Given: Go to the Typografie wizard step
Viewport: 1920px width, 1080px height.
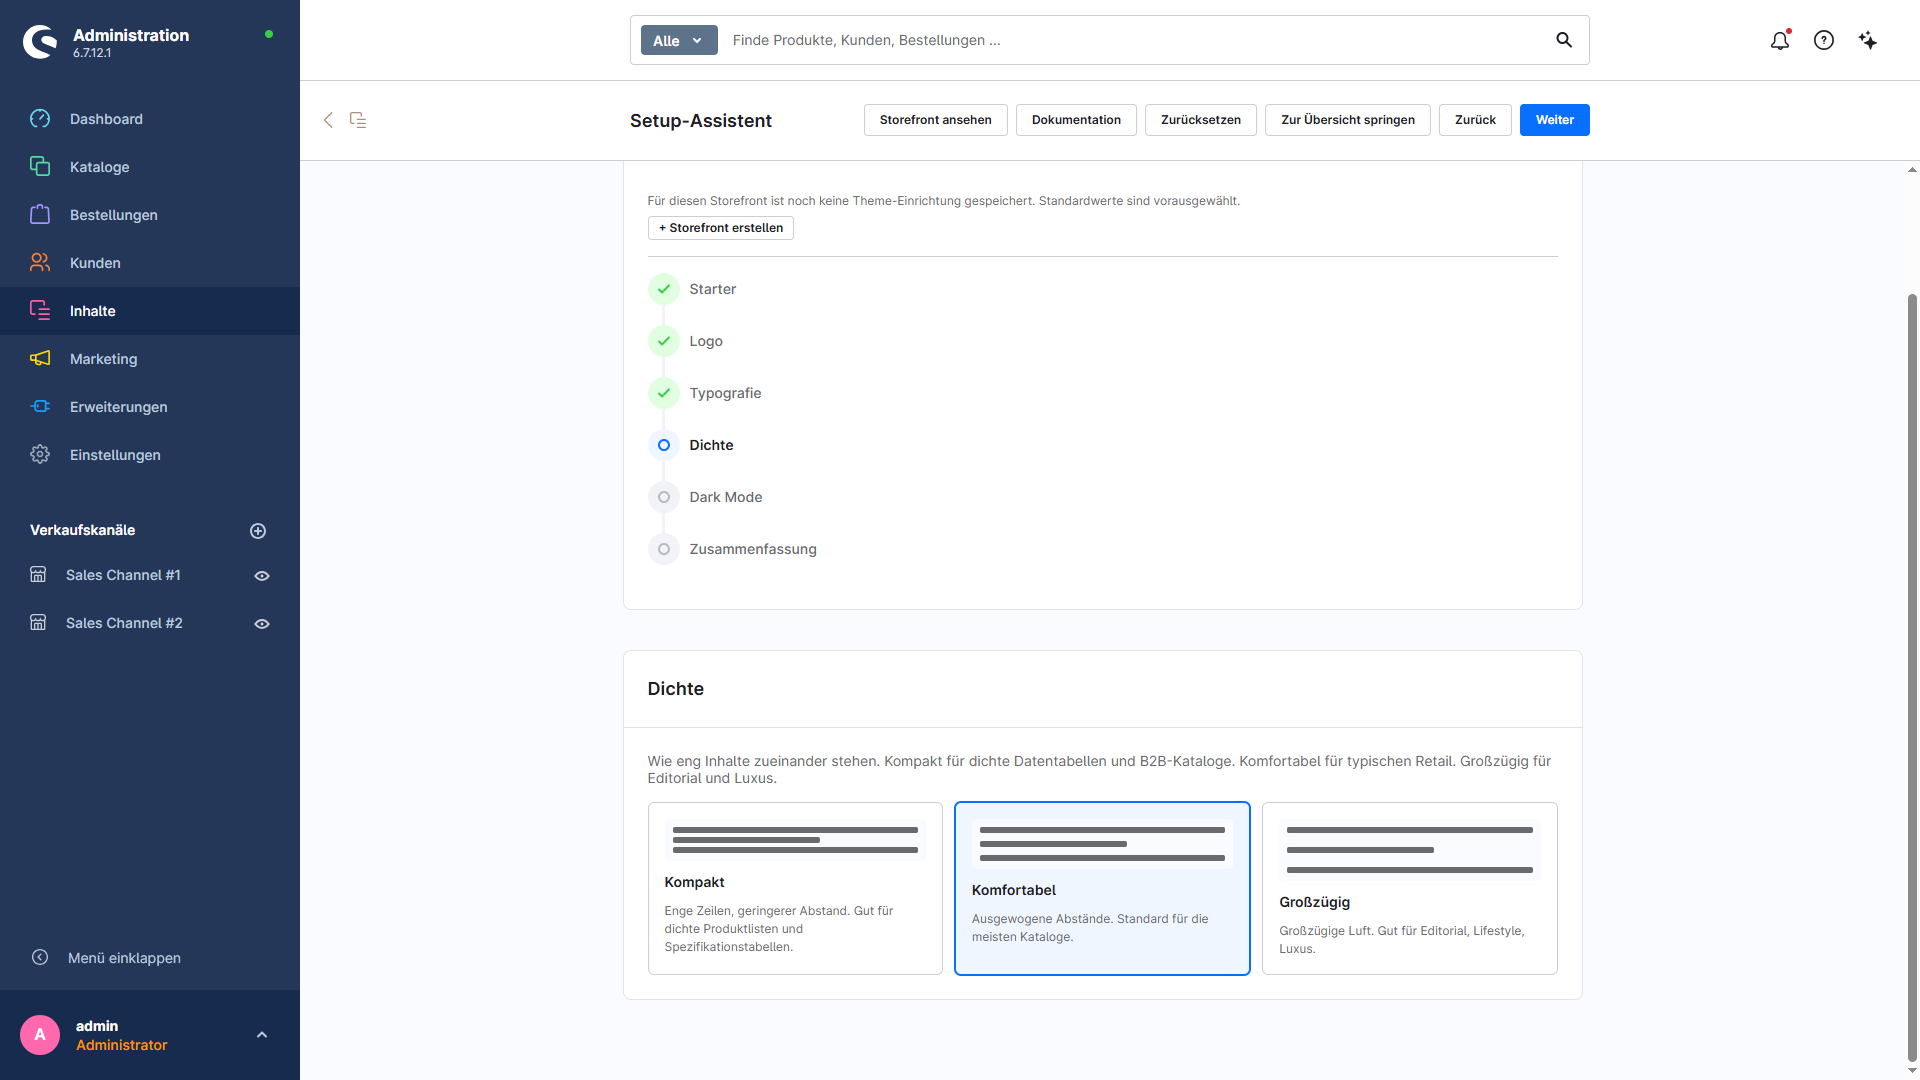Looking at the screenshot, I should 705,393.
